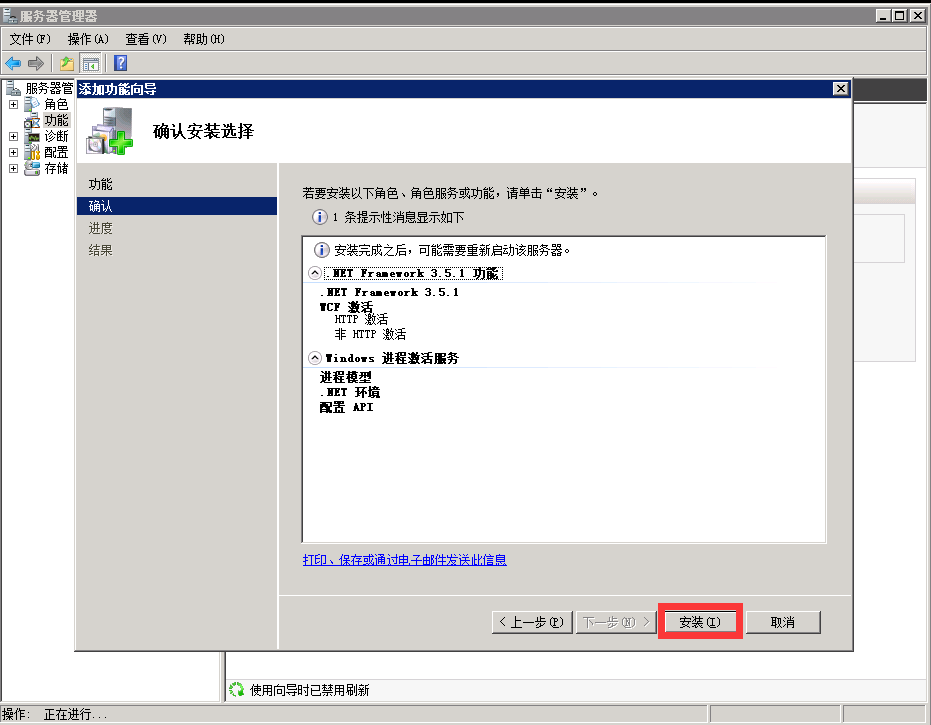Click the Forward arrow toolbar icon

tap(36, 63)
